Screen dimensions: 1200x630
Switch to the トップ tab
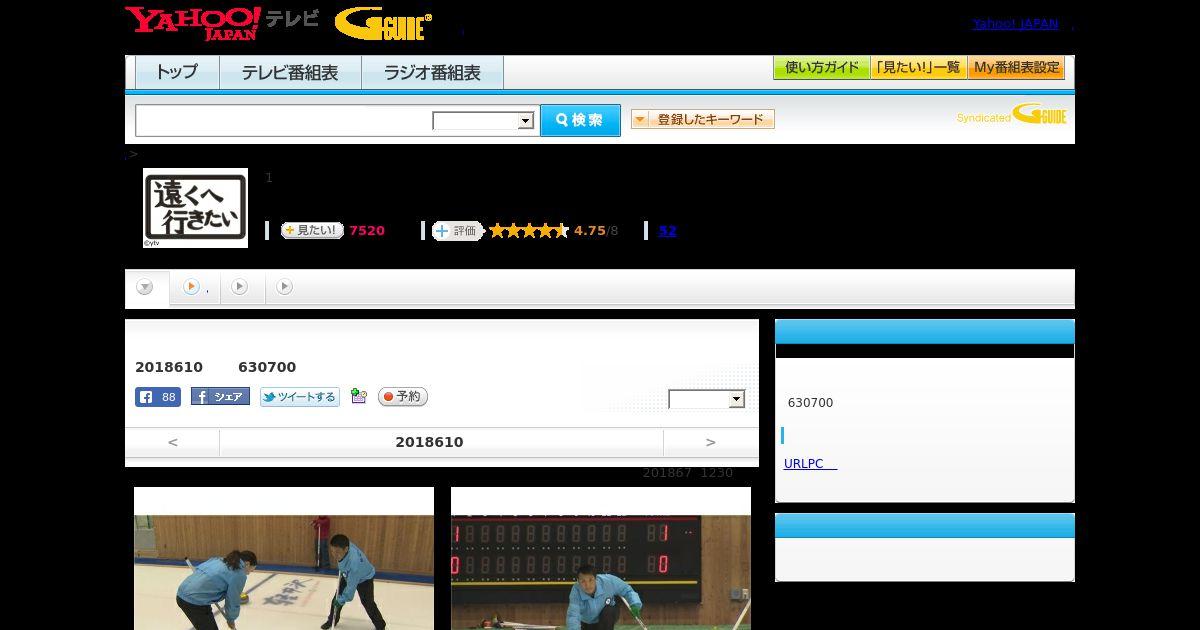point(177,72)
